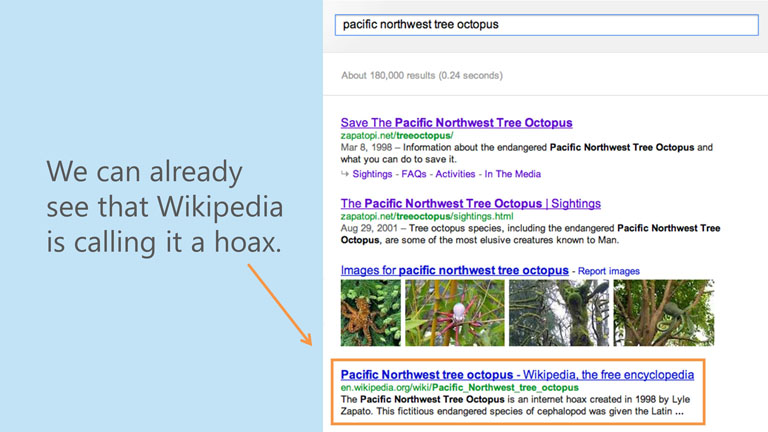Open the Tree Octopus | Sightings result title

coord(470,204)
